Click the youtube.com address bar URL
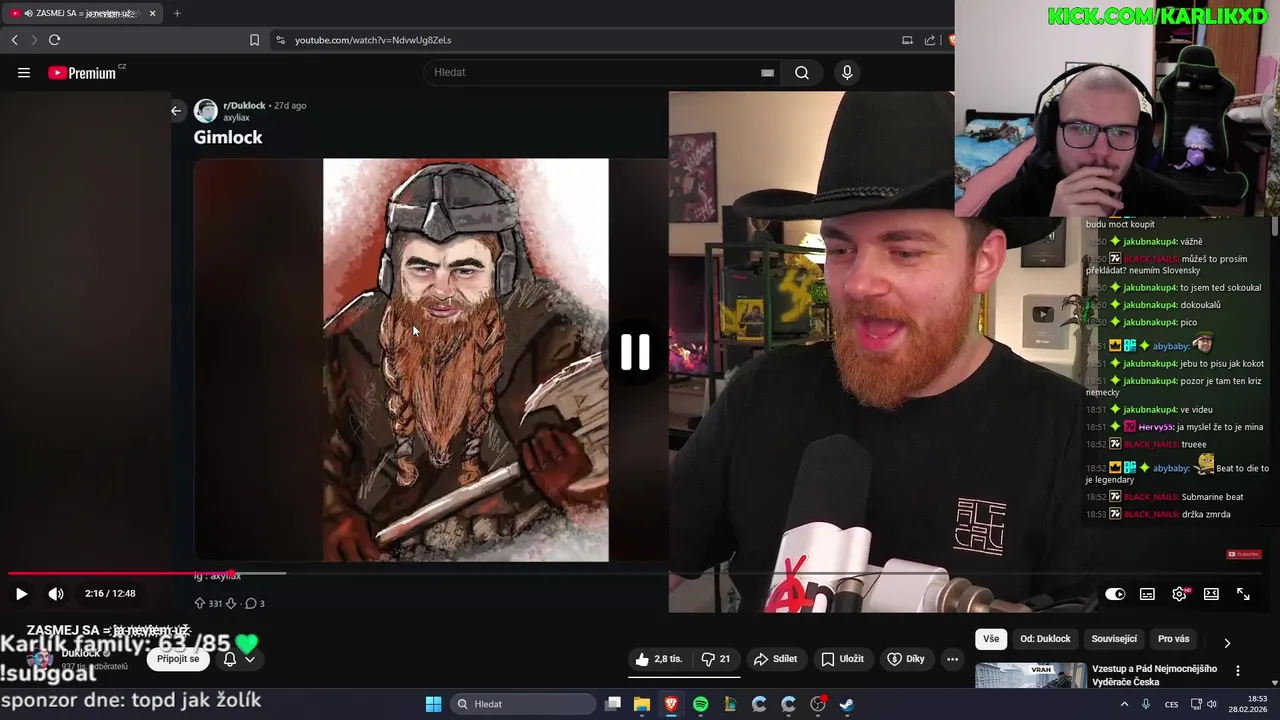 (373, 40)
